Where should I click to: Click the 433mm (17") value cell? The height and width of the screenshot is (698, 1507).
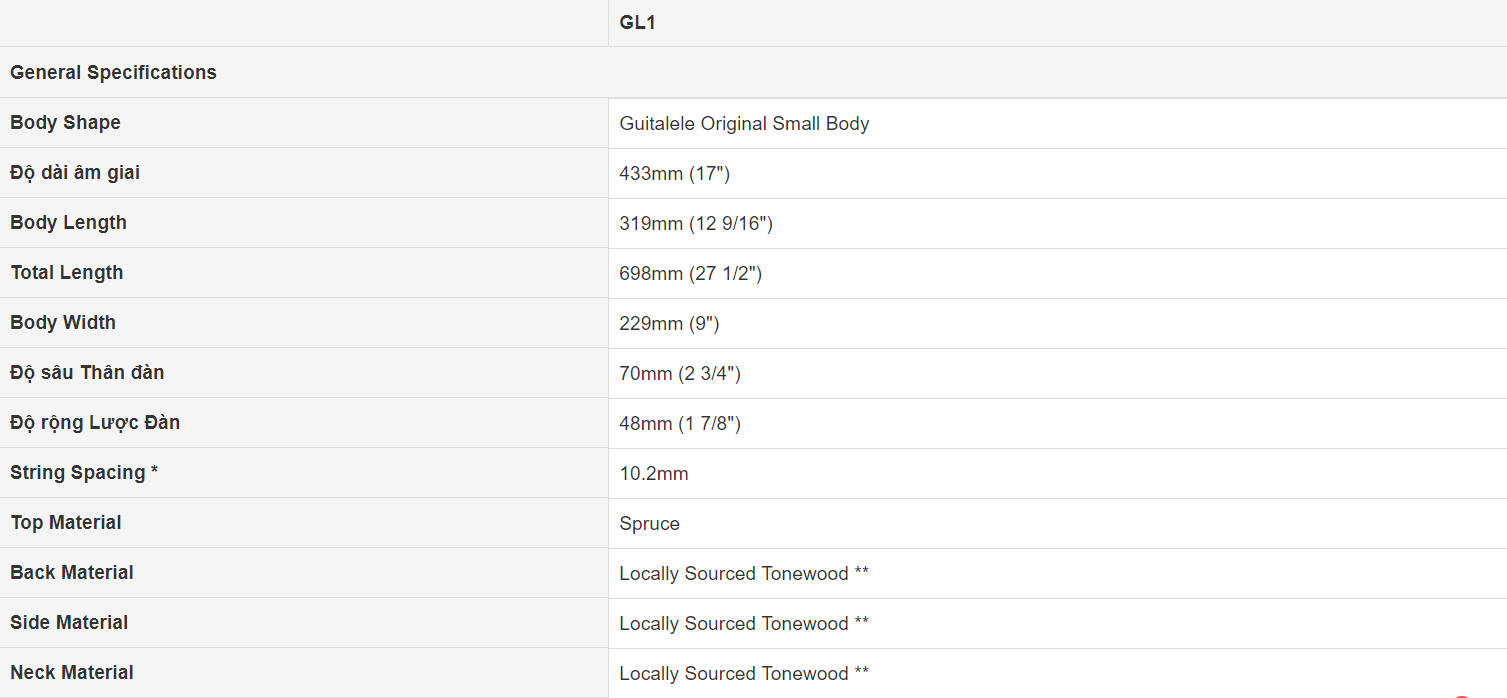click(x=675, y=174)
